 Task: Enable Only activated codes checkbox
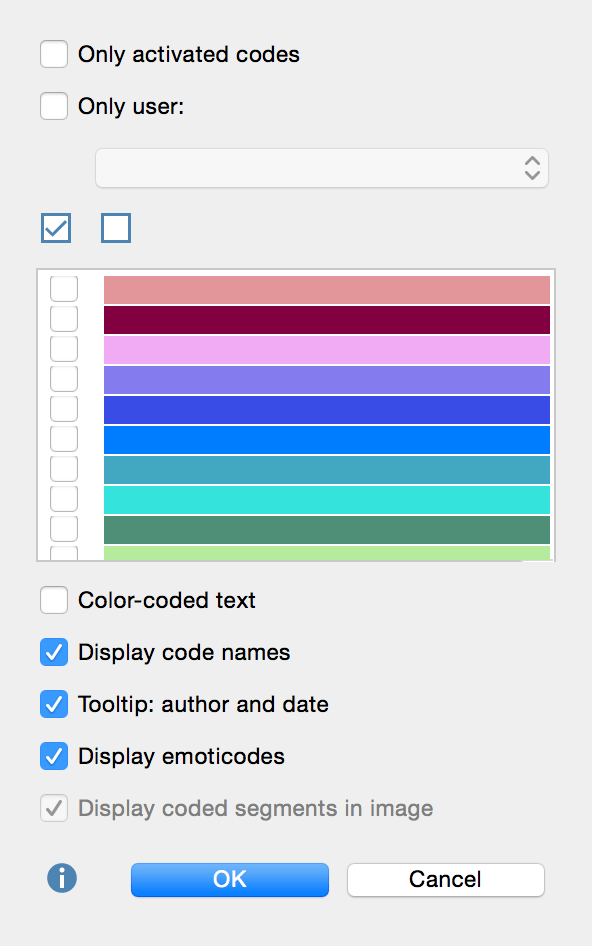[x=54, y=54]
